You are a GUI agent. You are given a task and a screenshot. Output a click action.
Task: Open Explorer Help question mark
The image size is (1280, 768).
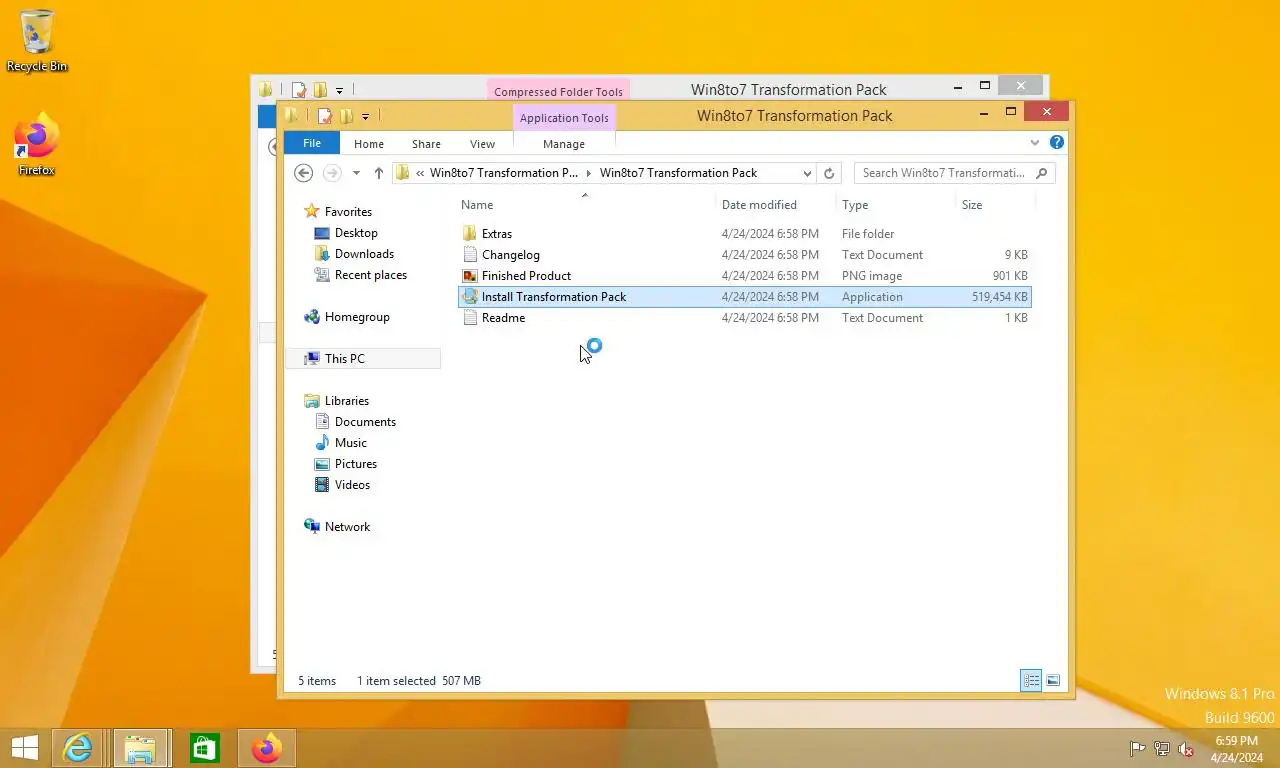1056,143
